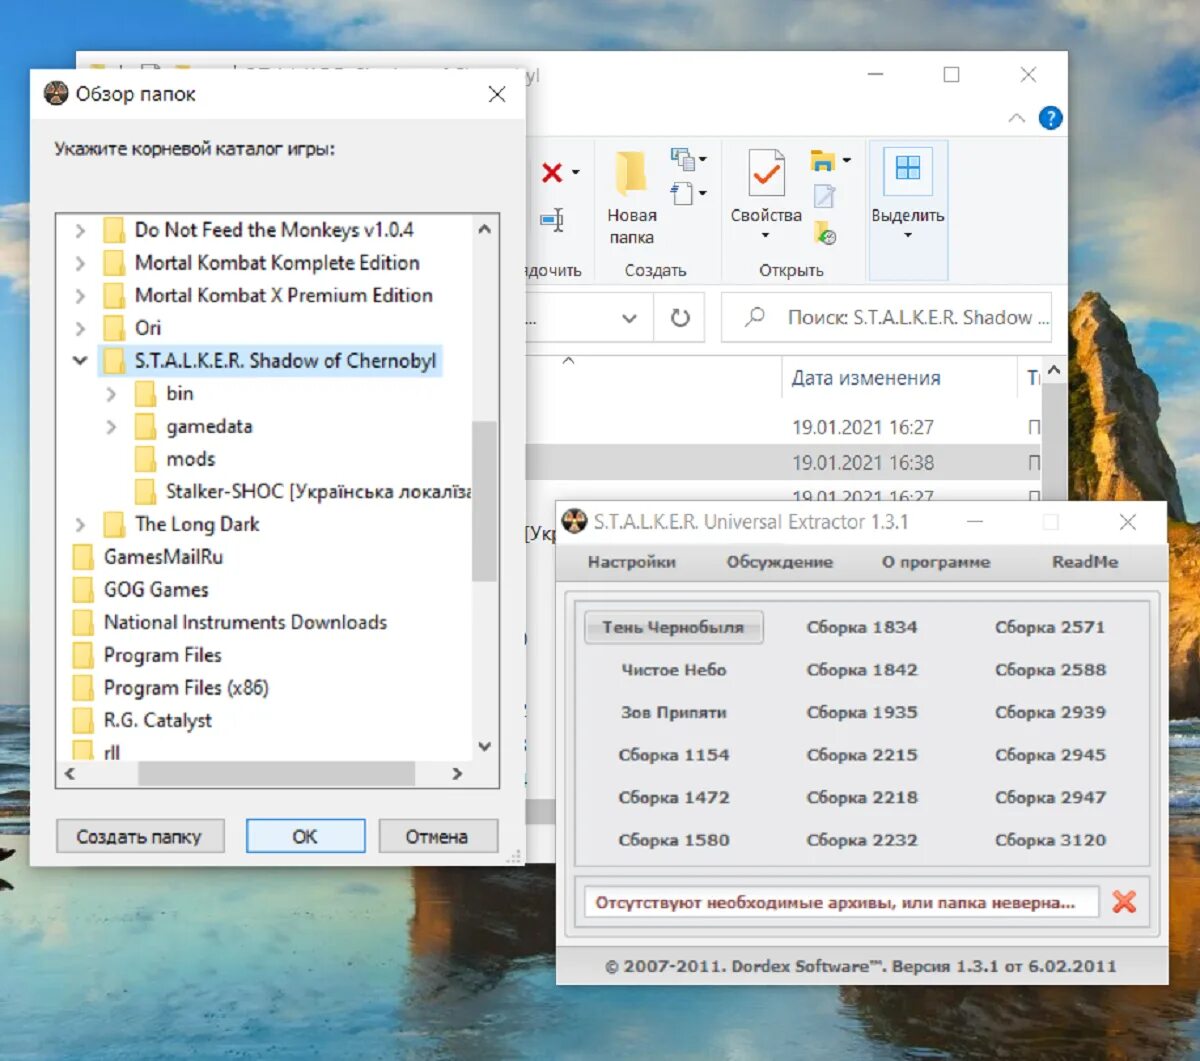Image resolution: width=1200 pixels, height=1061 pixels.
Task: Choose Сборка 1472 build
Action: point(674,798)
